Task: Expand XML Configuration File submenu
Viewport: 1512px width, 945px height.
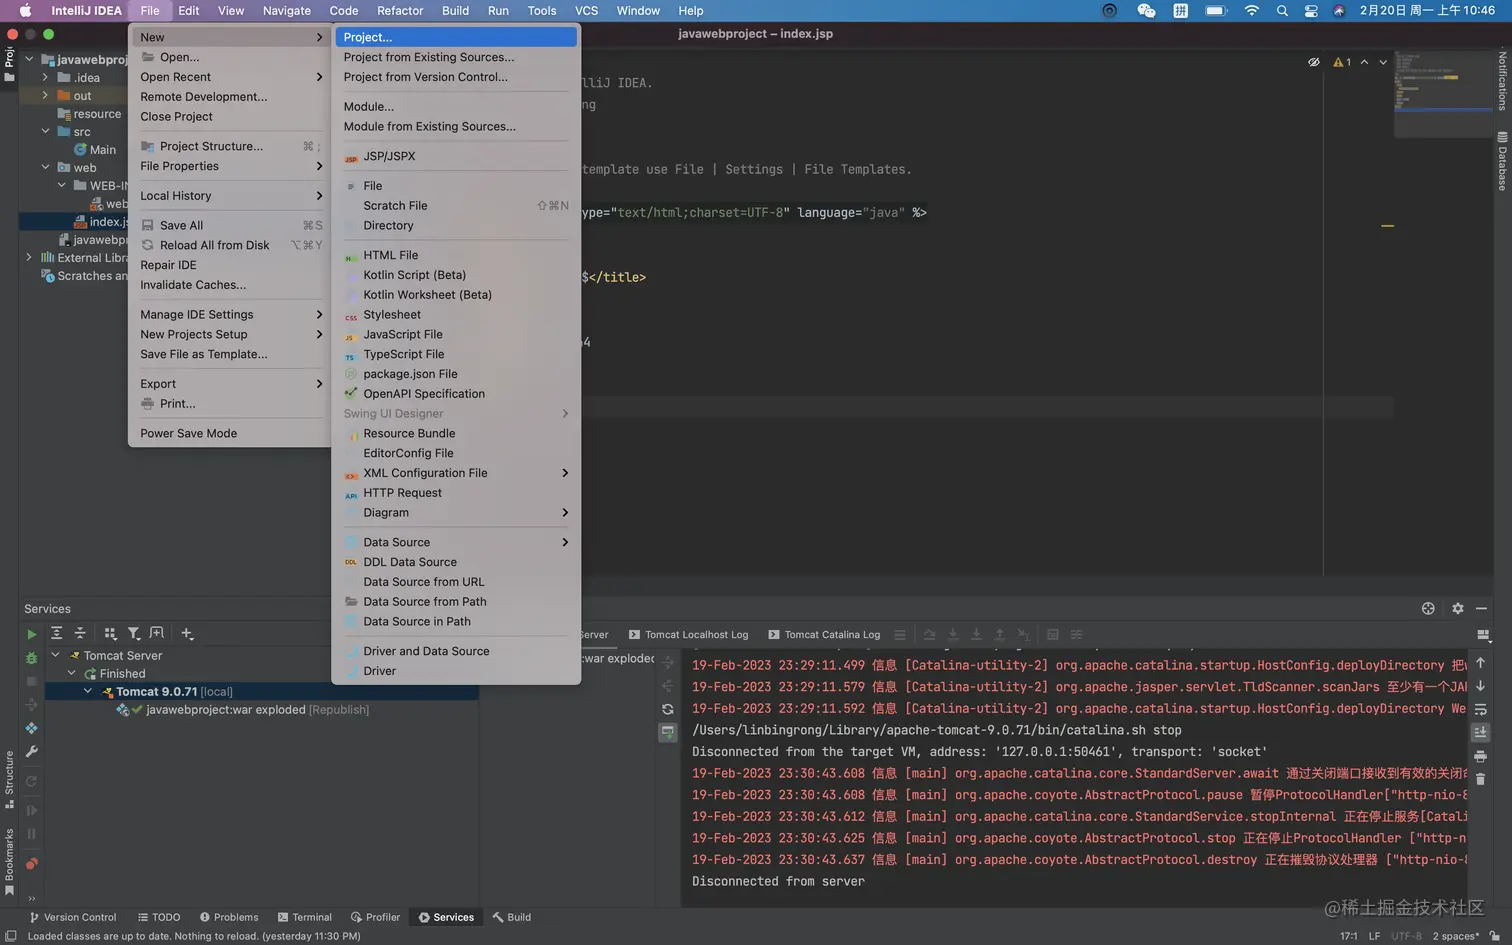Action: 565,473
